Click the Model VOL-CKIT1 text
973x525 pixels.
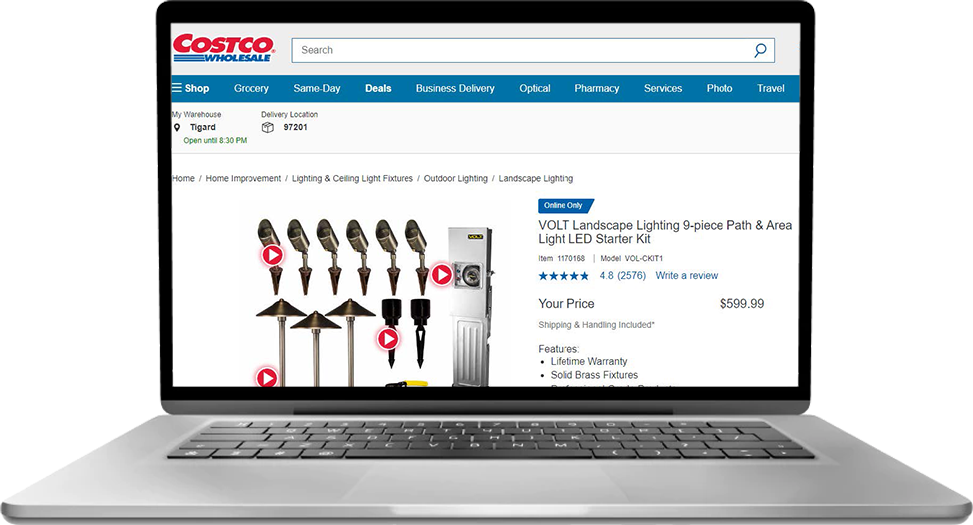(632, 258)
